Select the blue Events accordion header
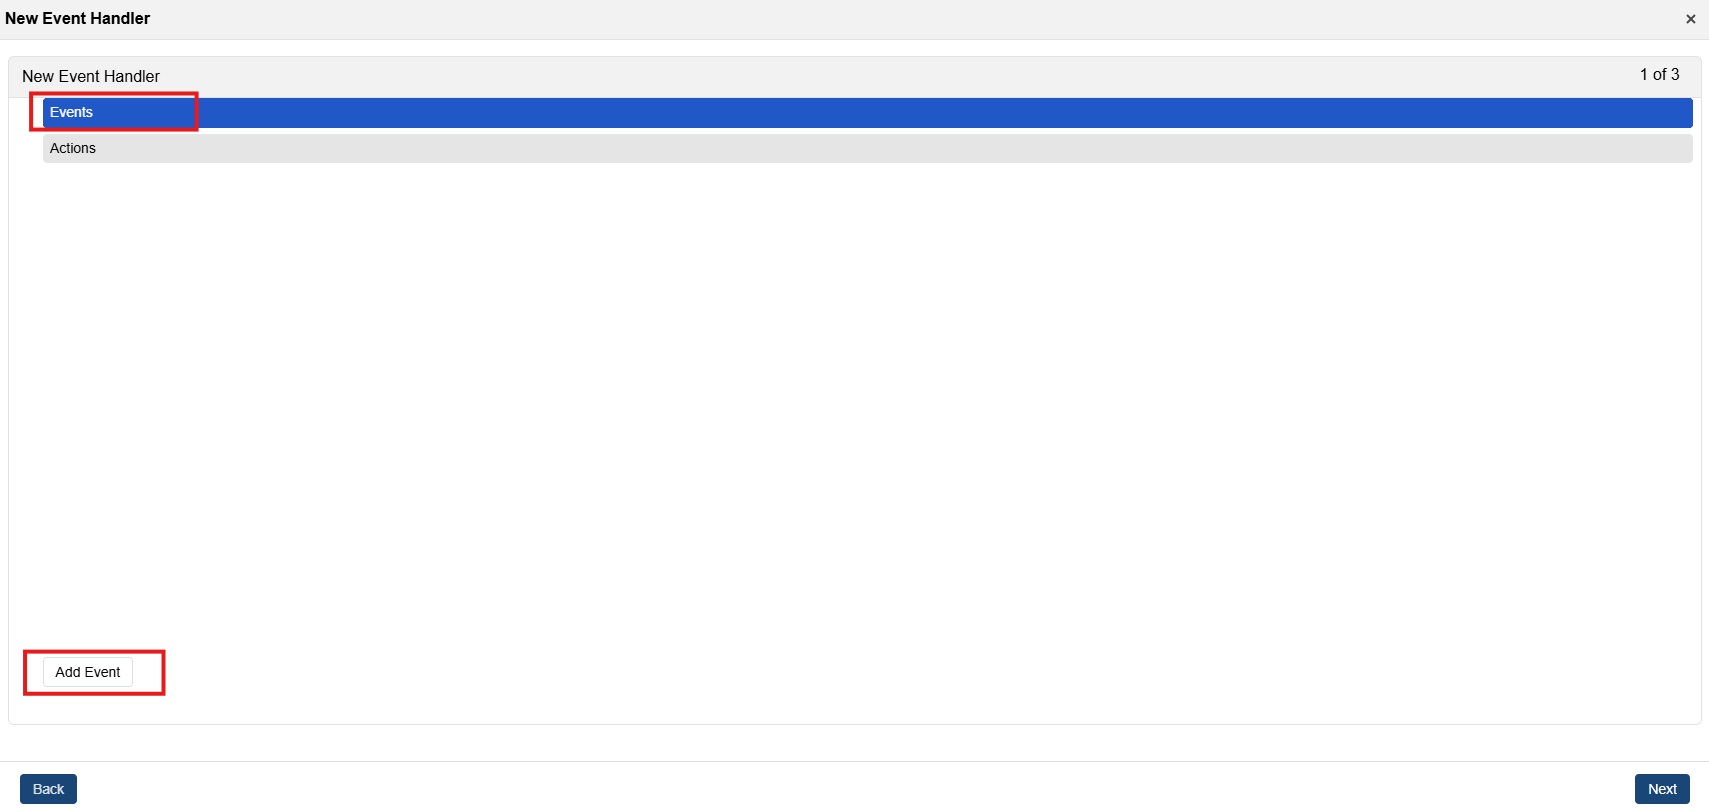Image resolution: width=1709 pixels, height=809 pixels. pos(866,113)
